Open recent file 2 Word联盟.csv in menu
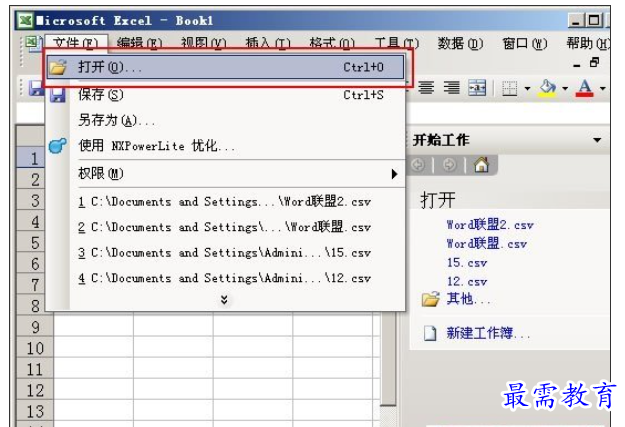The height and width of the screenshot is (427, 625). point(224,227)
